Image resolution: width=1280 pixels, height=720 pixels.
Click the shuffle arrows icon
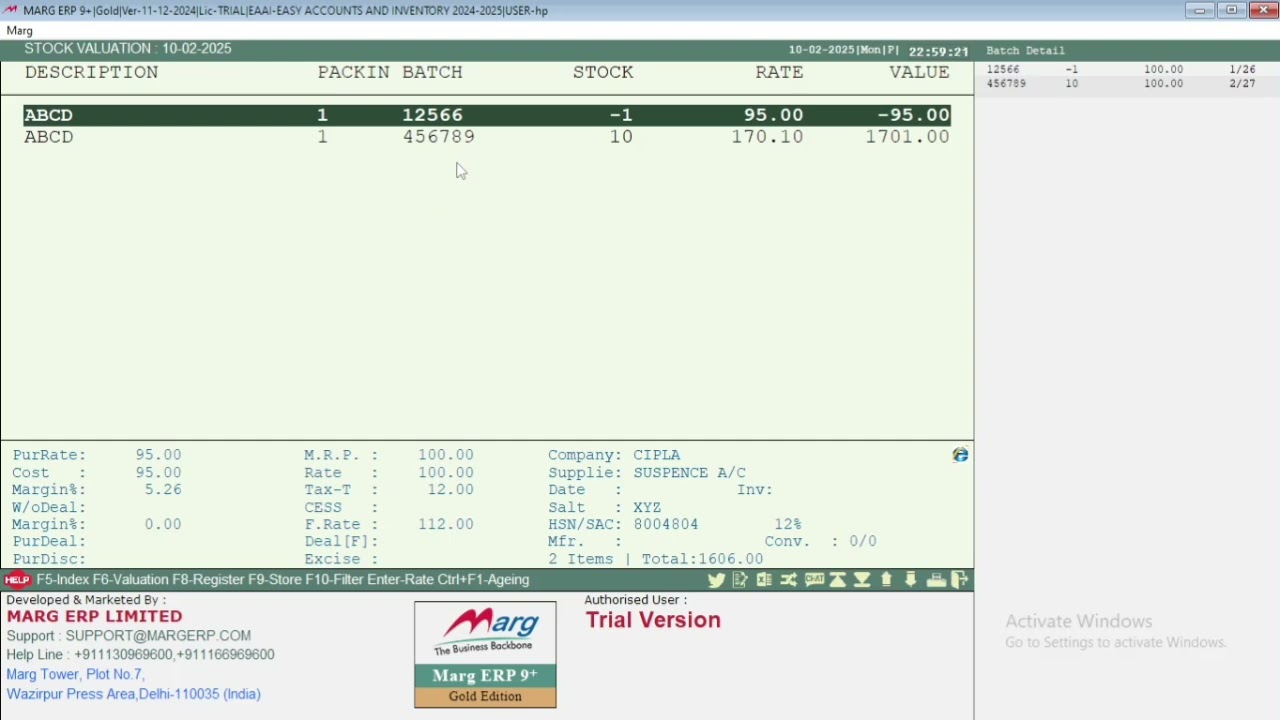pyautogui.click(x=789, y=580)
